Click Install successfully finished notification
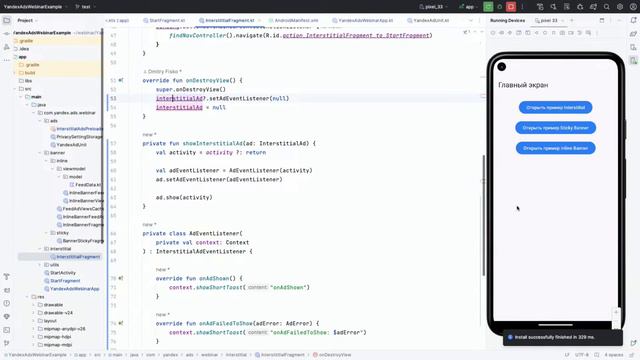The width and height of the screenshot is (640, 360). [x=563, y=337]
